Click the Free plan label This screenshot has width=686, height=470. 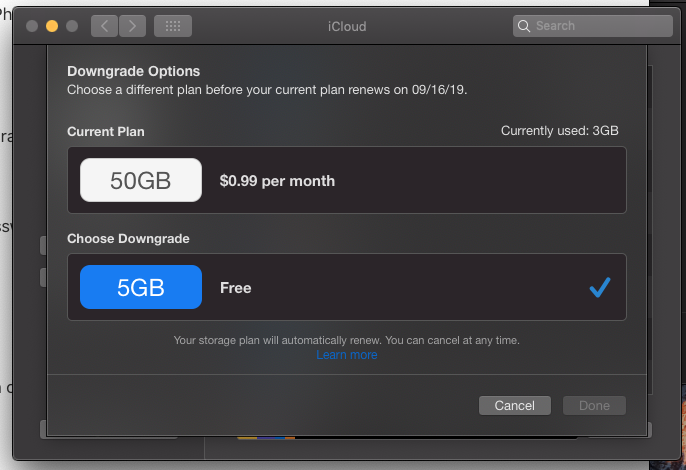[236, 288]
